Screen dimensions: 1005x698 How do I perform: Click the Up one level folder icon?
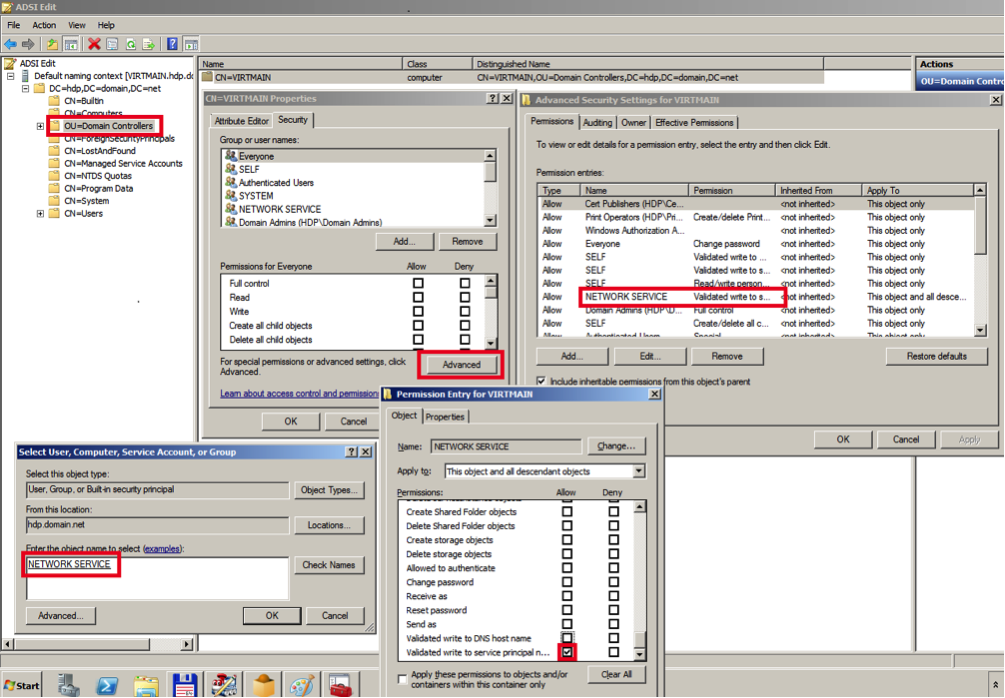52,44
